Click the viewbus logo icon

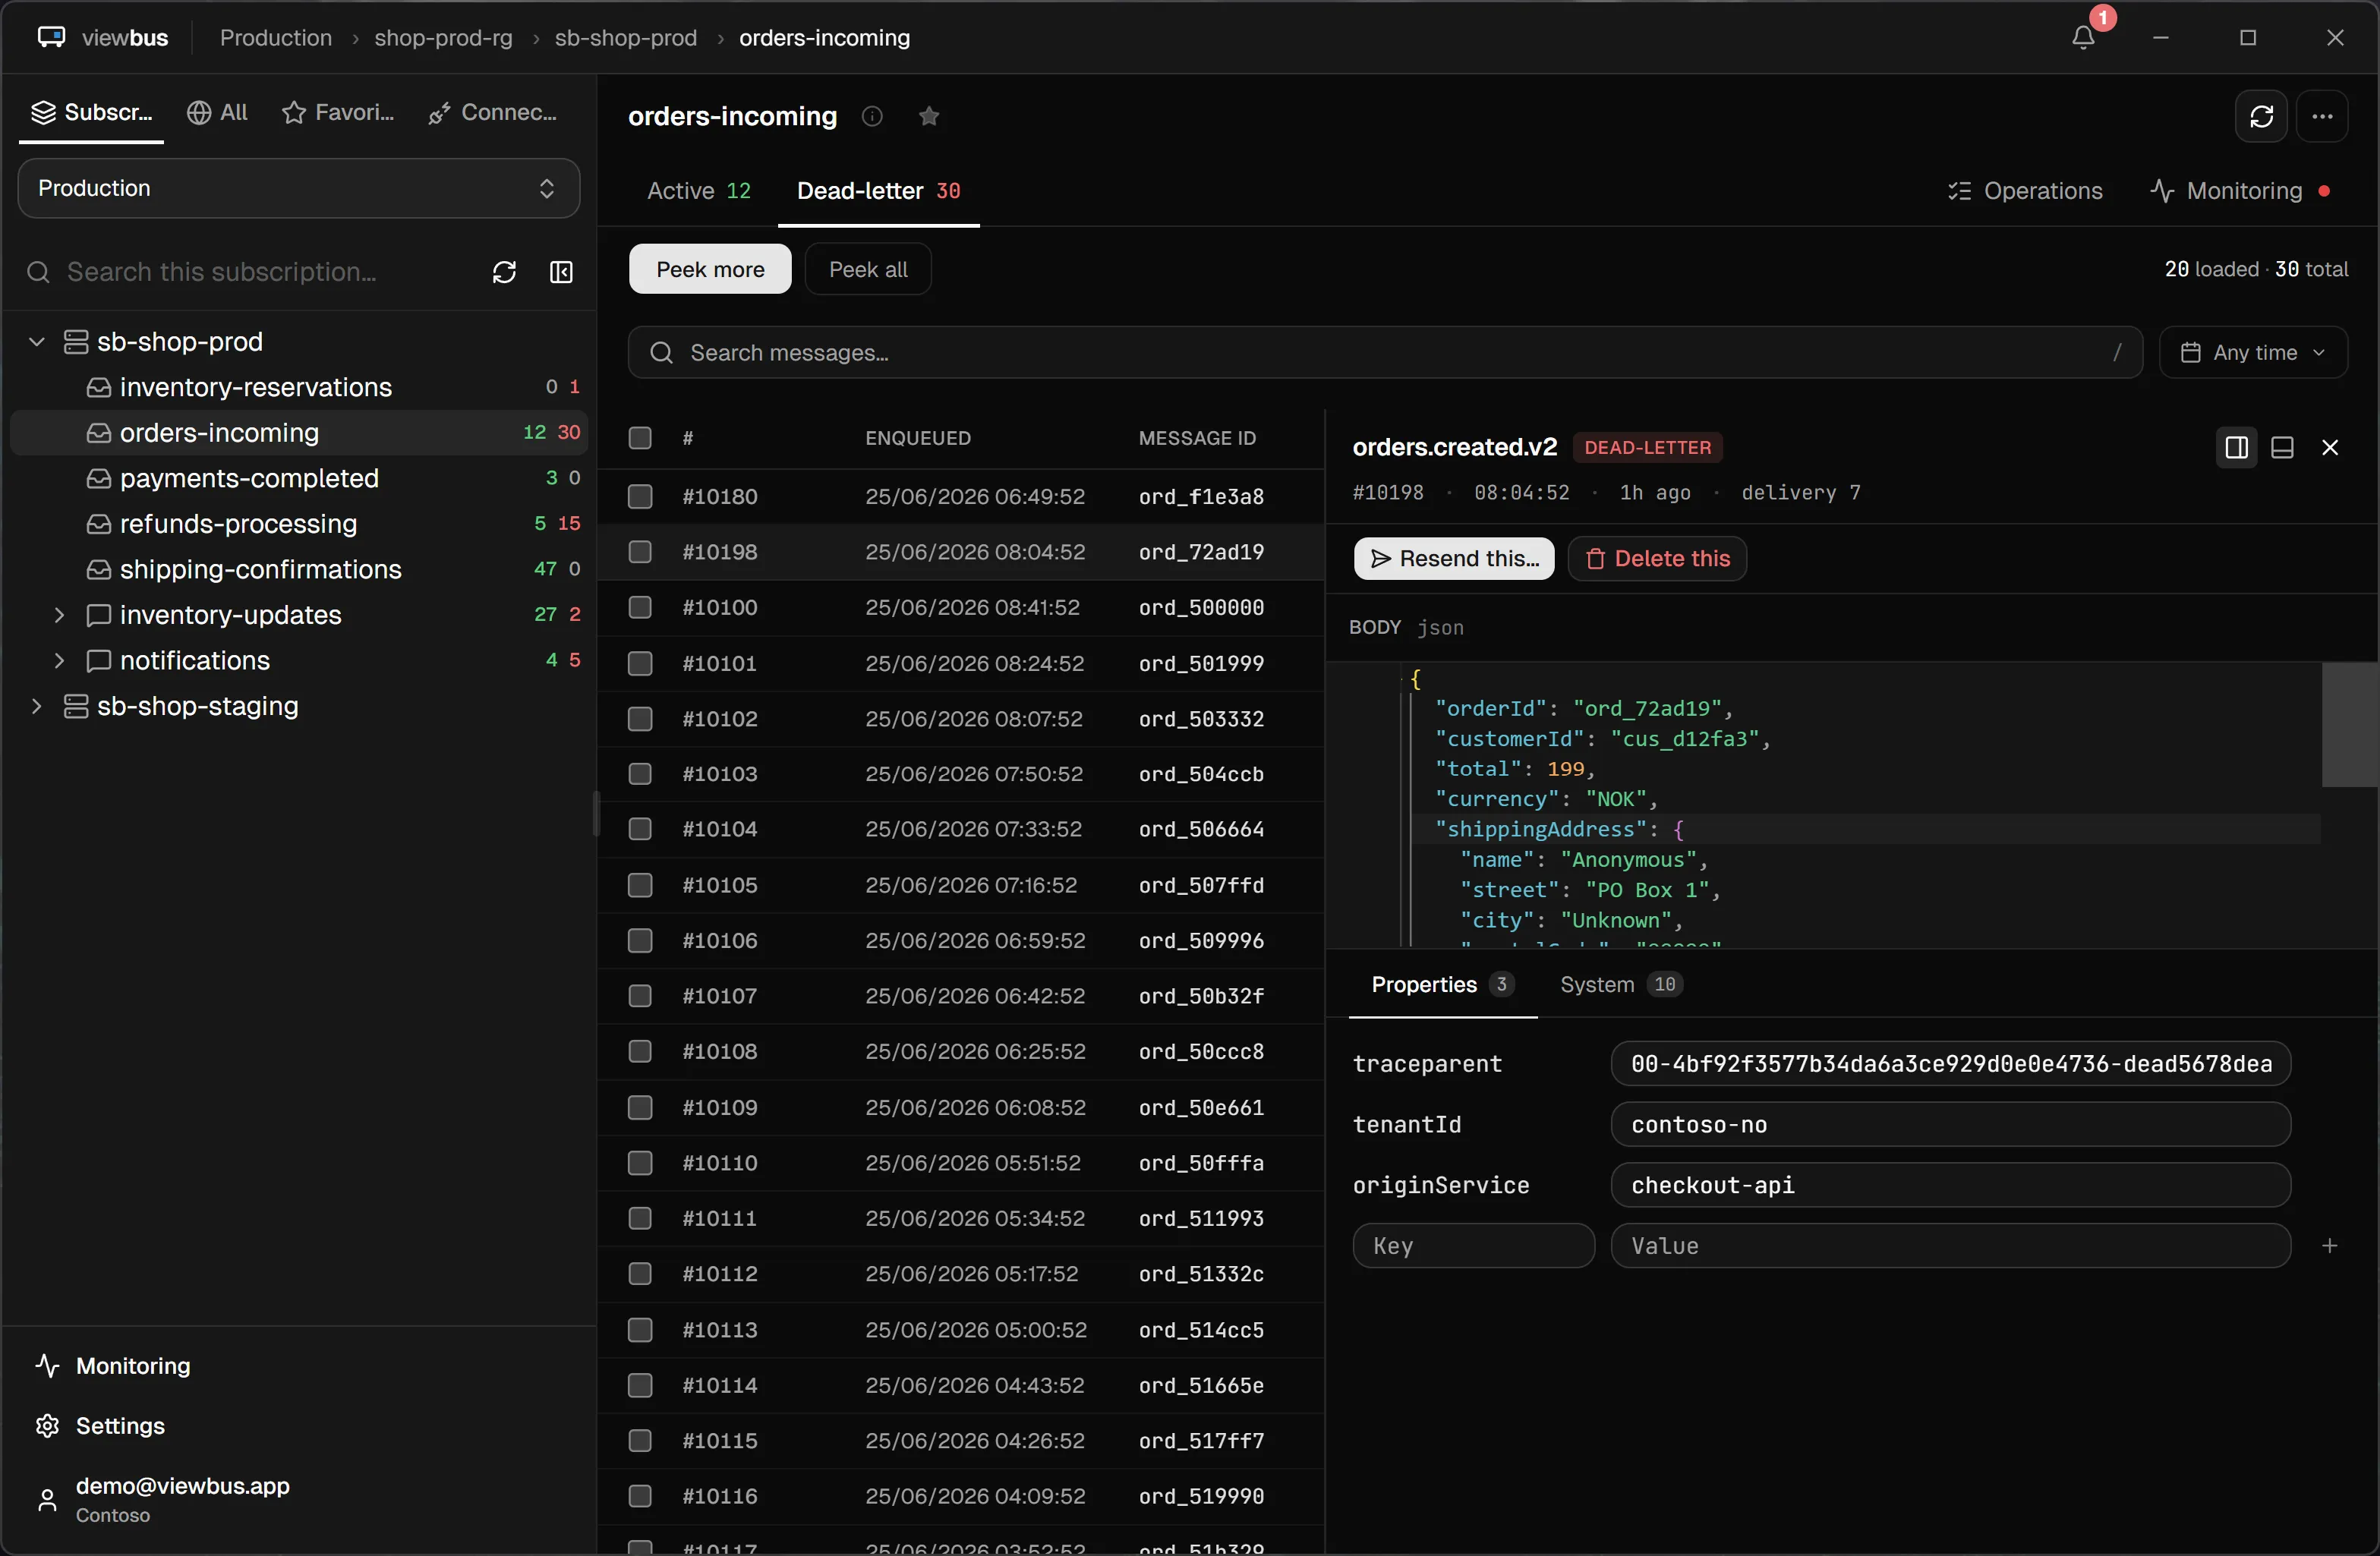click(x=51, y=38)
